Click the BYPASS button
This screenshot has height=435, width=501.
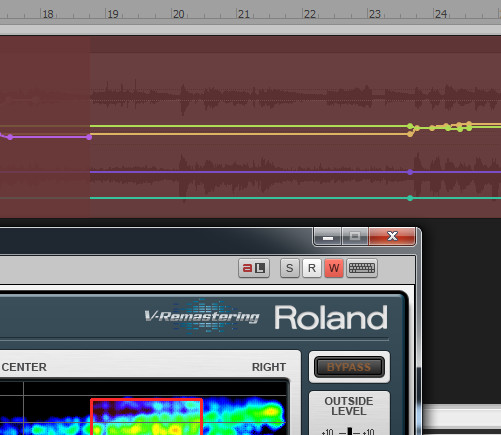(x=349, y=367)
